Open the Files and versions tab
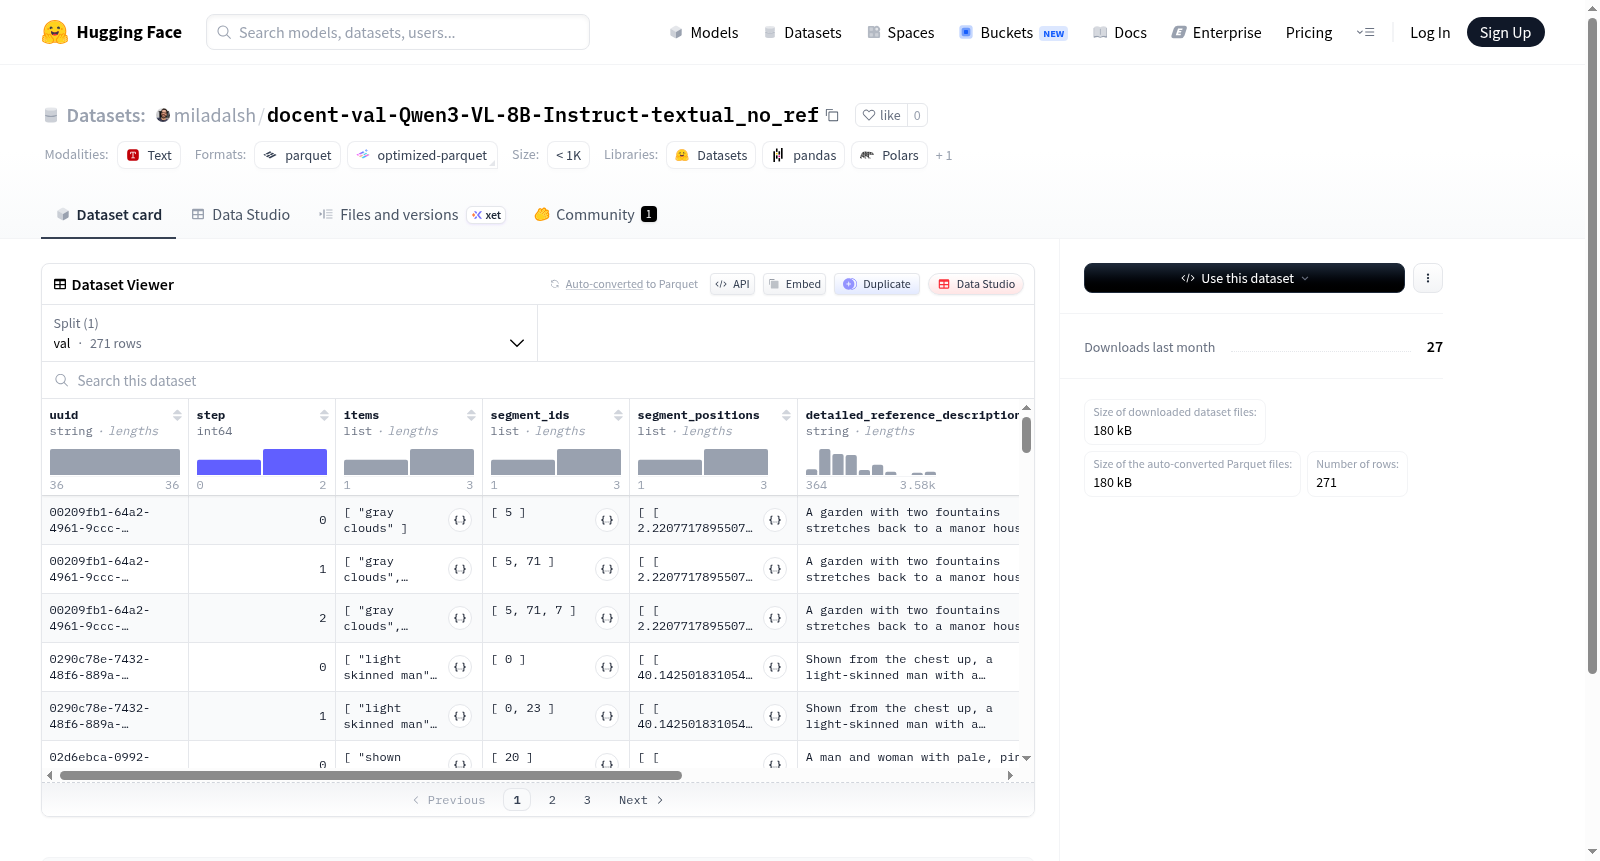Screen dimensions: 1600x861 point(412,214)
